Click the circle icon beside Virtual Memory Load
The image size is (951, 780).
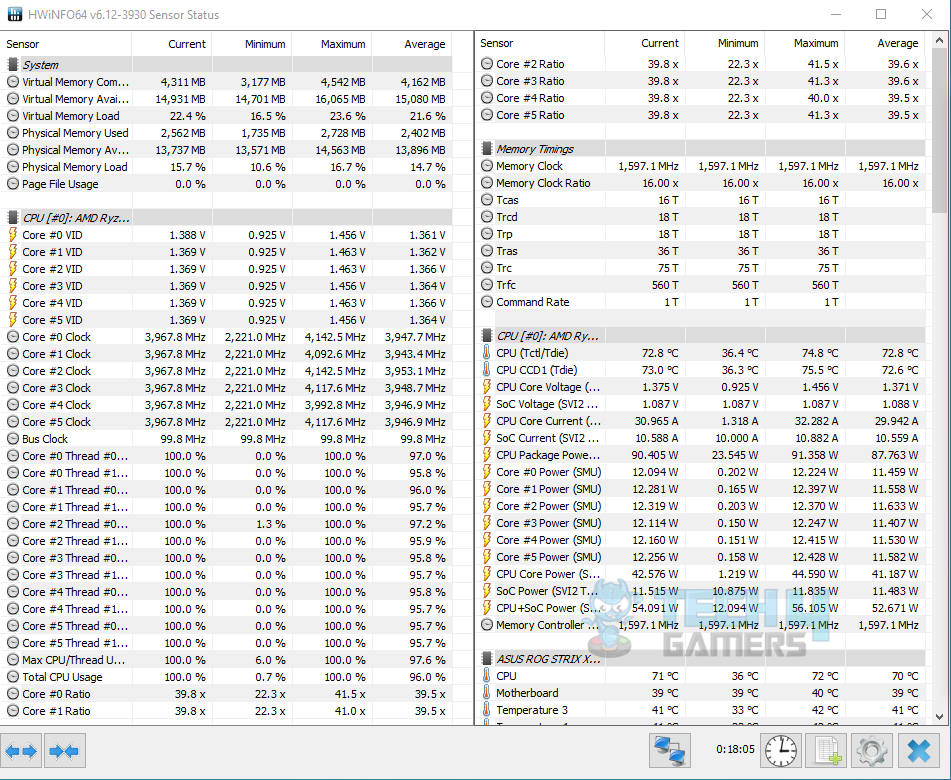[12, 116]
